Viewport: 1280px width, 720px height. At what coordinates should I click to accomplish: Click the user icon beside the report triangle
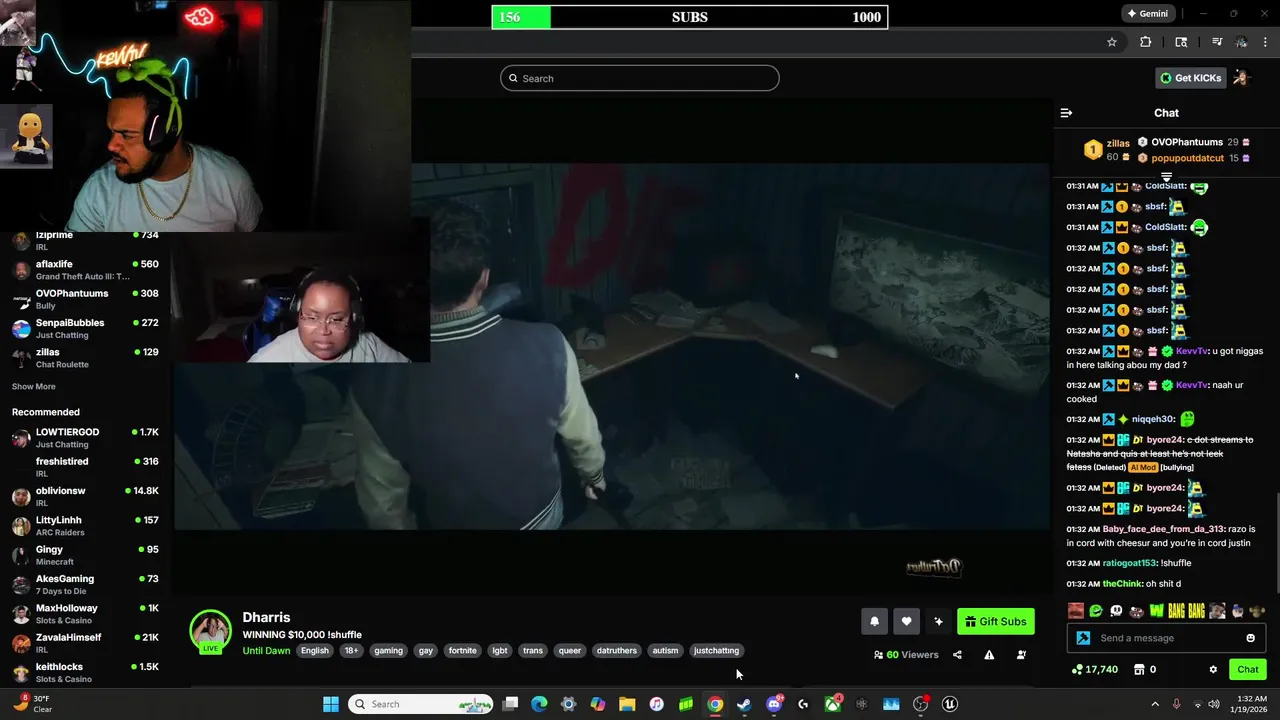click(x=1021, y=655)
